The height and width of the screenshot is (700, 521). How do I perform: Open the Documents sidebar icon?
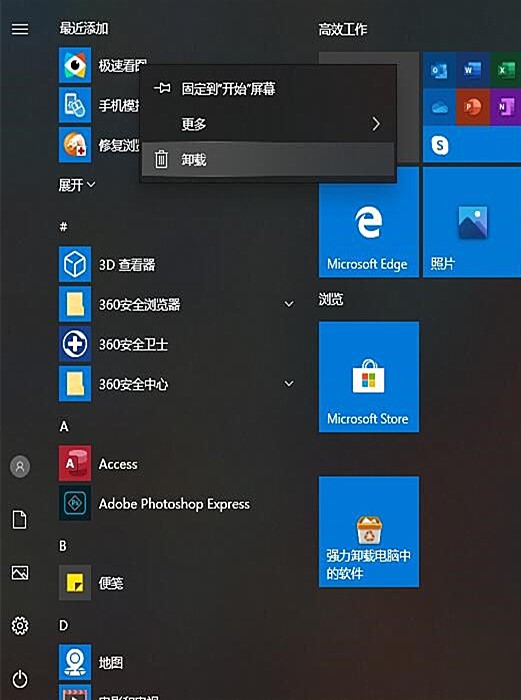(19, 520)
